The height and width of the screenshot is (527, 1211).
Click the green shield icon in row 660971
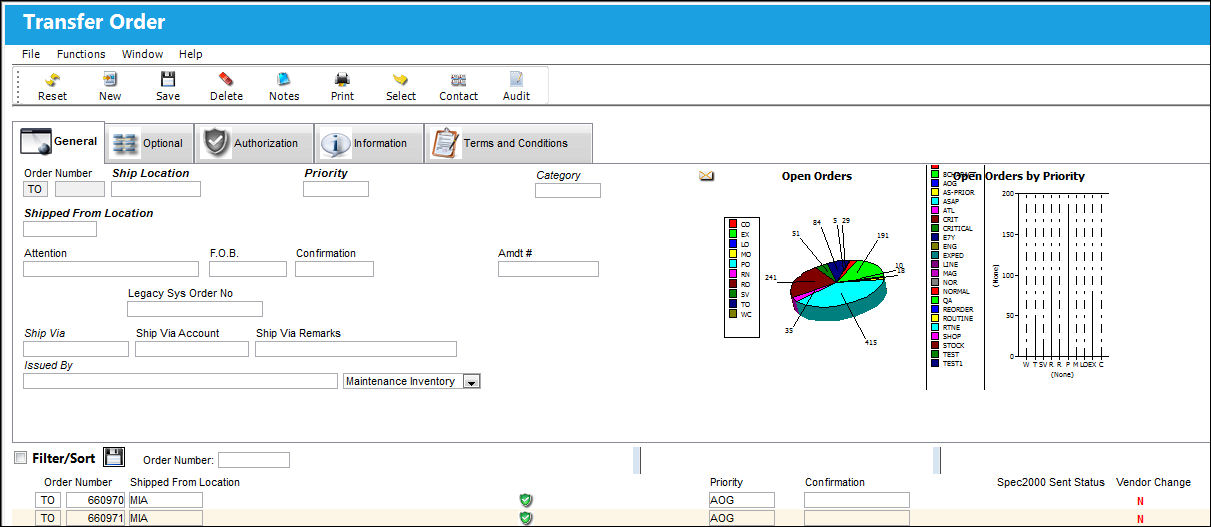(x=525, y=518)
